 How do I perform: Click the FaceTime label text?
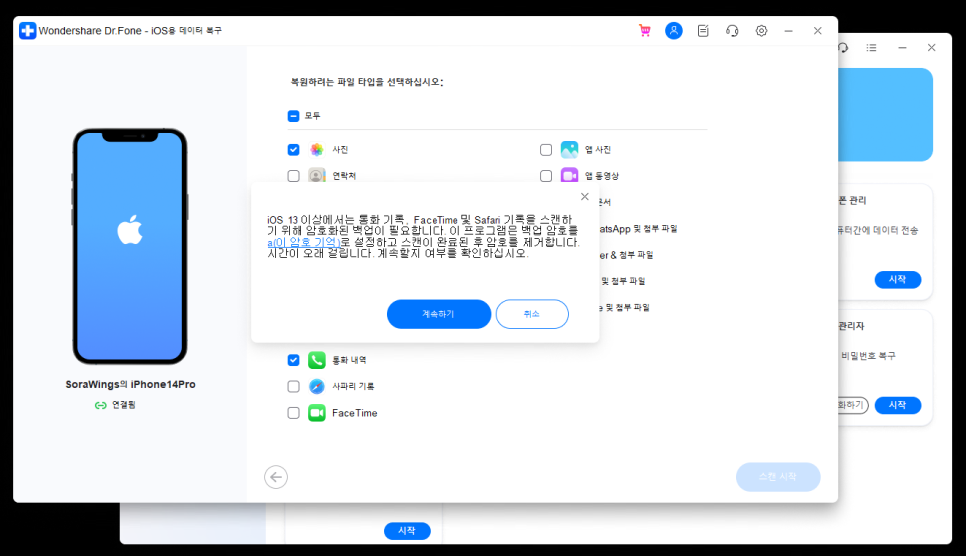(x=355, y=413)
